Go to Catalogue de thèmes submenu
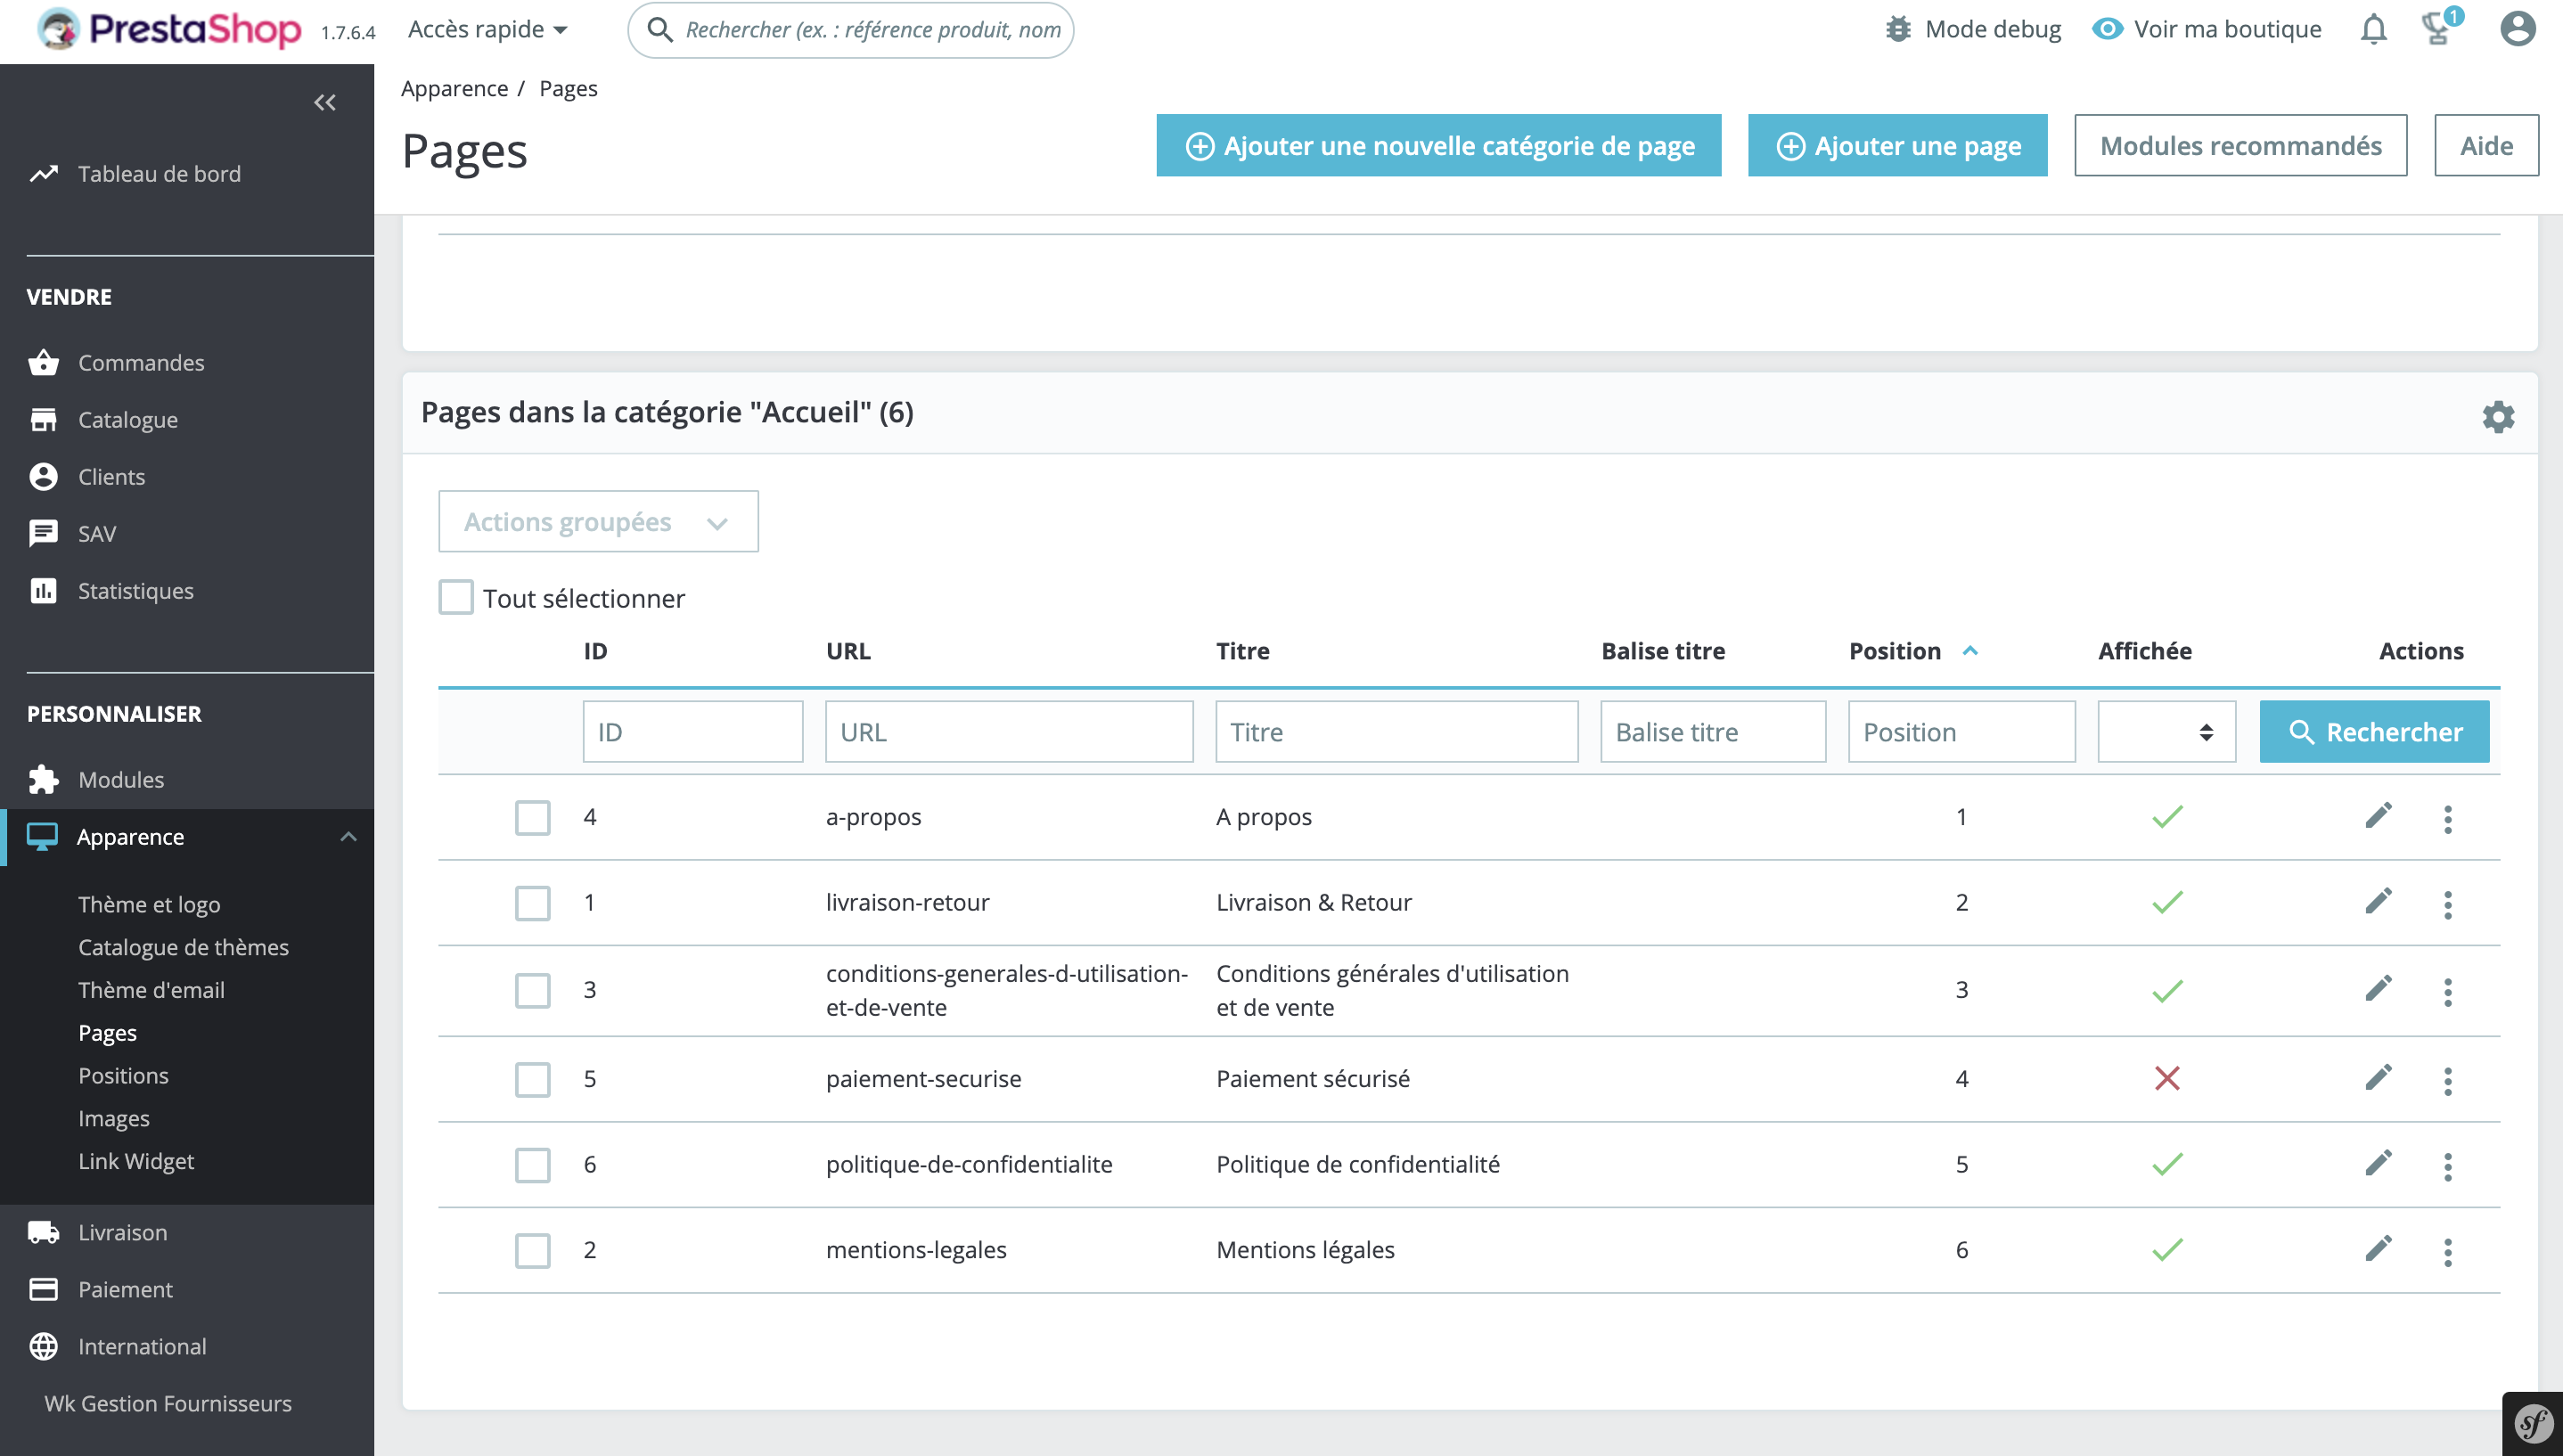2563x1456 pixels. [x=183, y=947]
